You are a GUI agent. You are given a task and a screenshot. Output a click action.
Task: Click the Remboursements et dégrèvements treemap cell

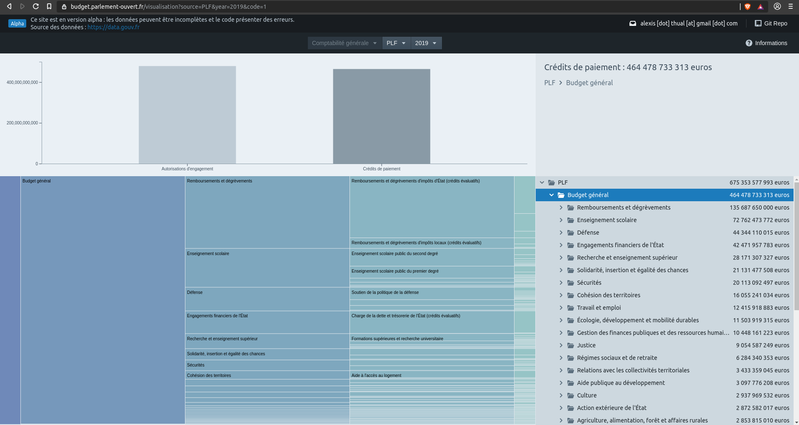(x=266, y=212)
